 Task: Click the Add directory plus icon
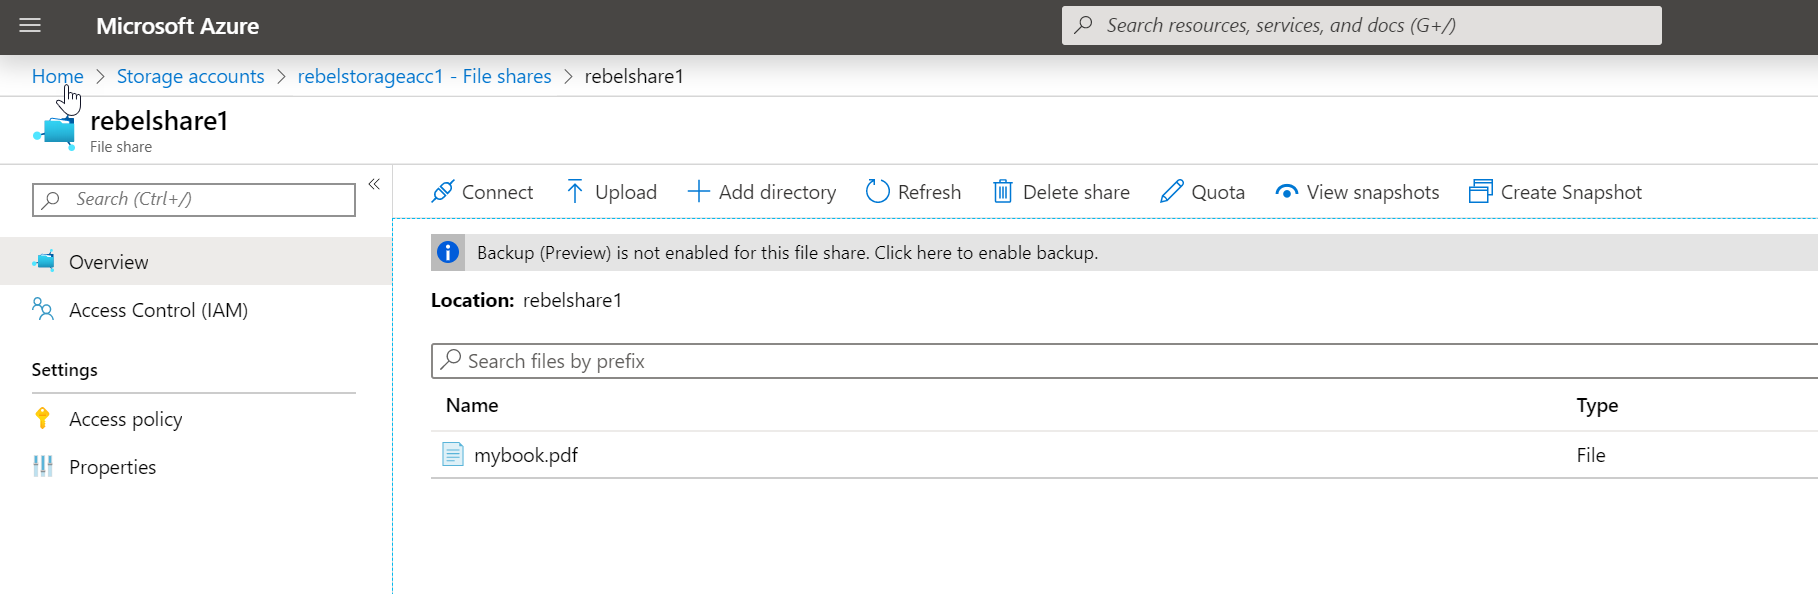[699, 192]
